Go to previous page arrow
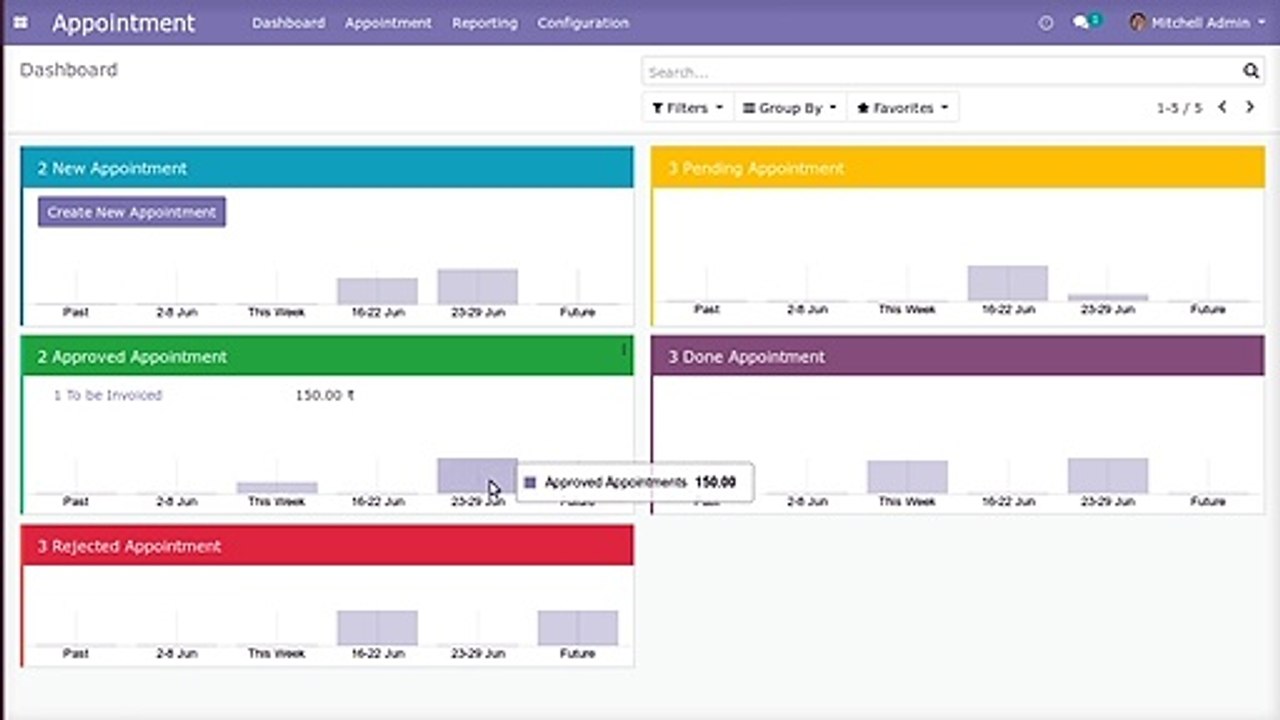This screenshot has height=720, width=1280. pos(1222,107)
